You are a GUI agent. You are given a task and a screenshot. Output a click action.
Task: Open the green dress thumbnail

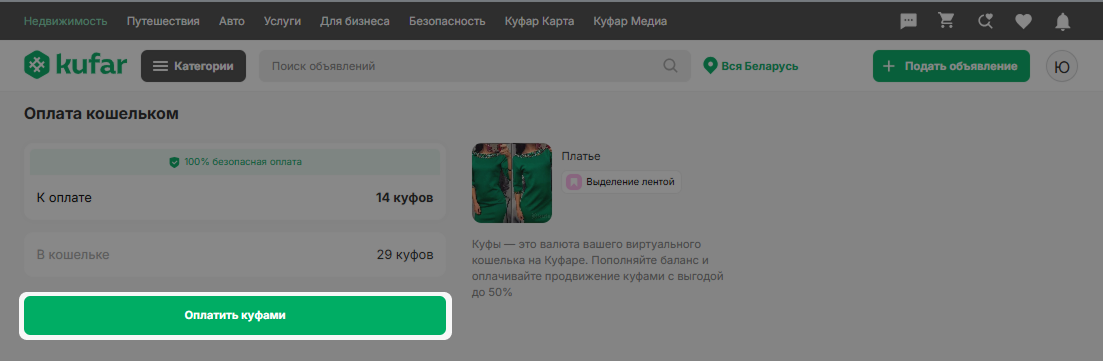pyautogui.click(x=512, y=183)
